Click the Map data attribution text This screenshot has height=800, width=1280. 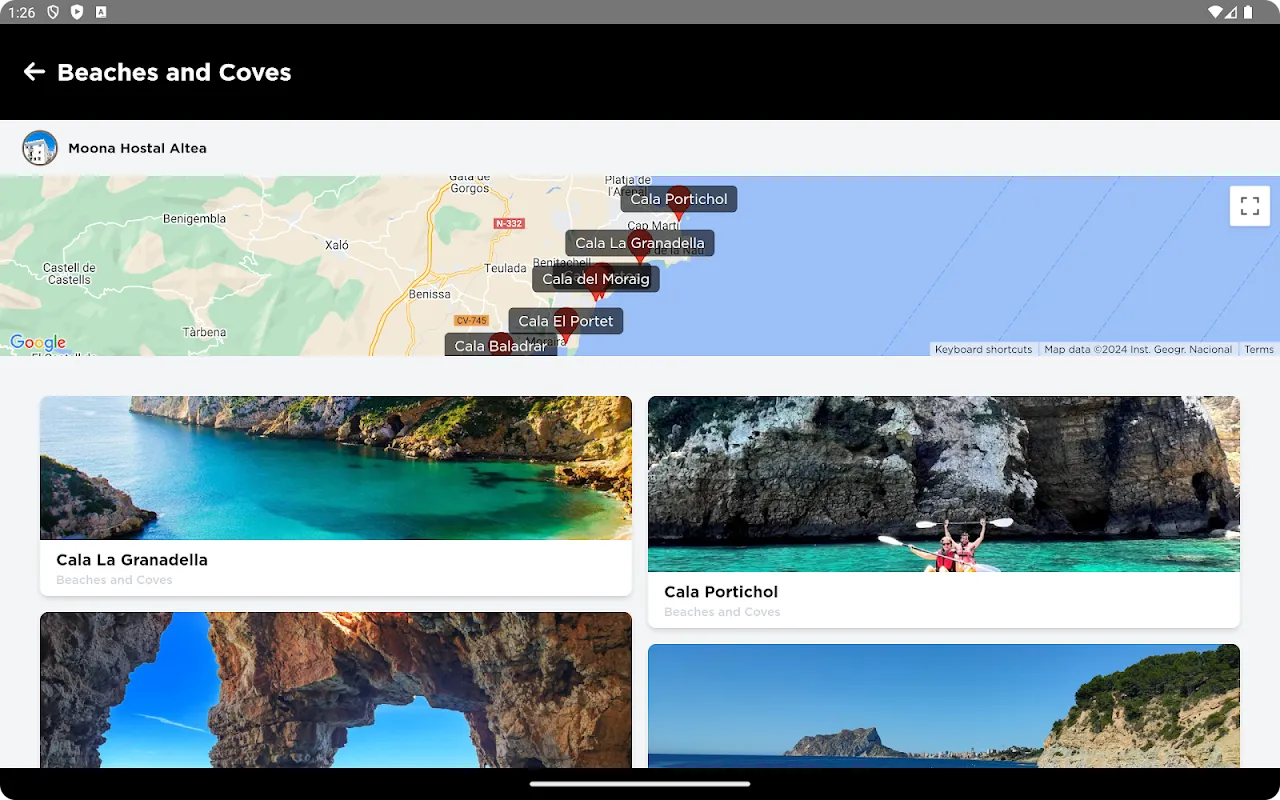point(1138,349)
